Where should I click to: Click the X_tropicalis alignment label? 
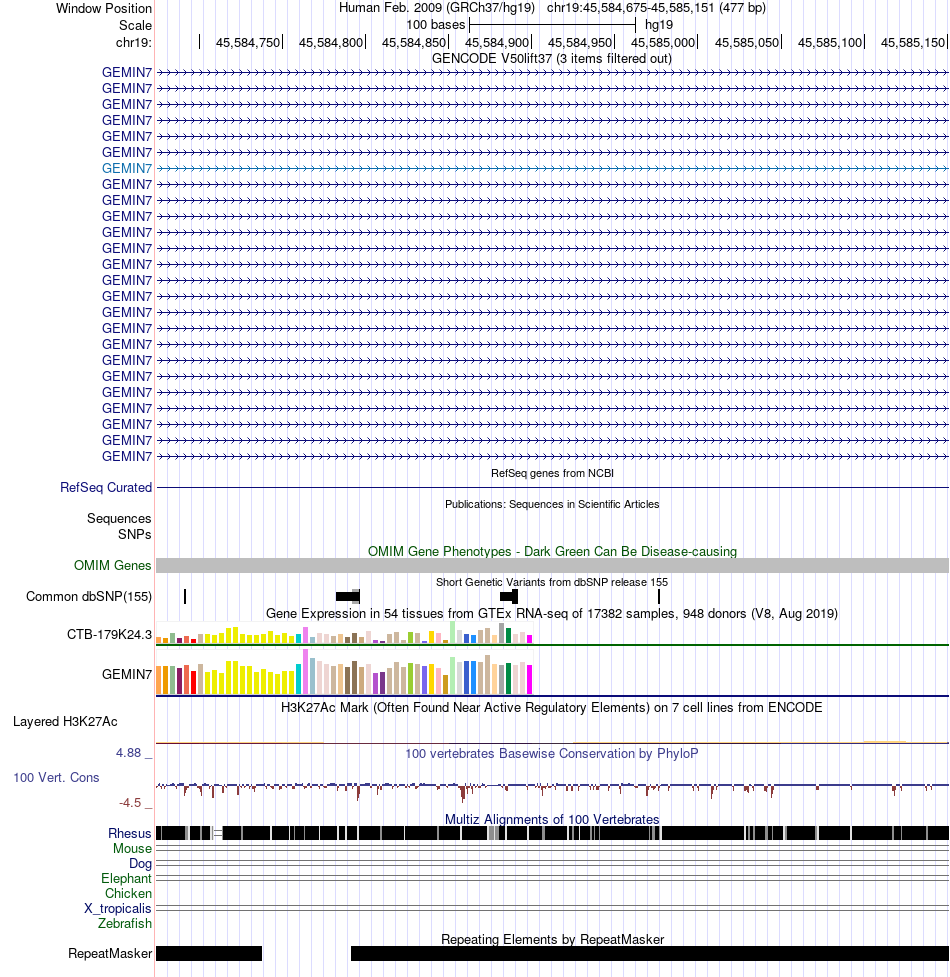[x=118, y=908]
